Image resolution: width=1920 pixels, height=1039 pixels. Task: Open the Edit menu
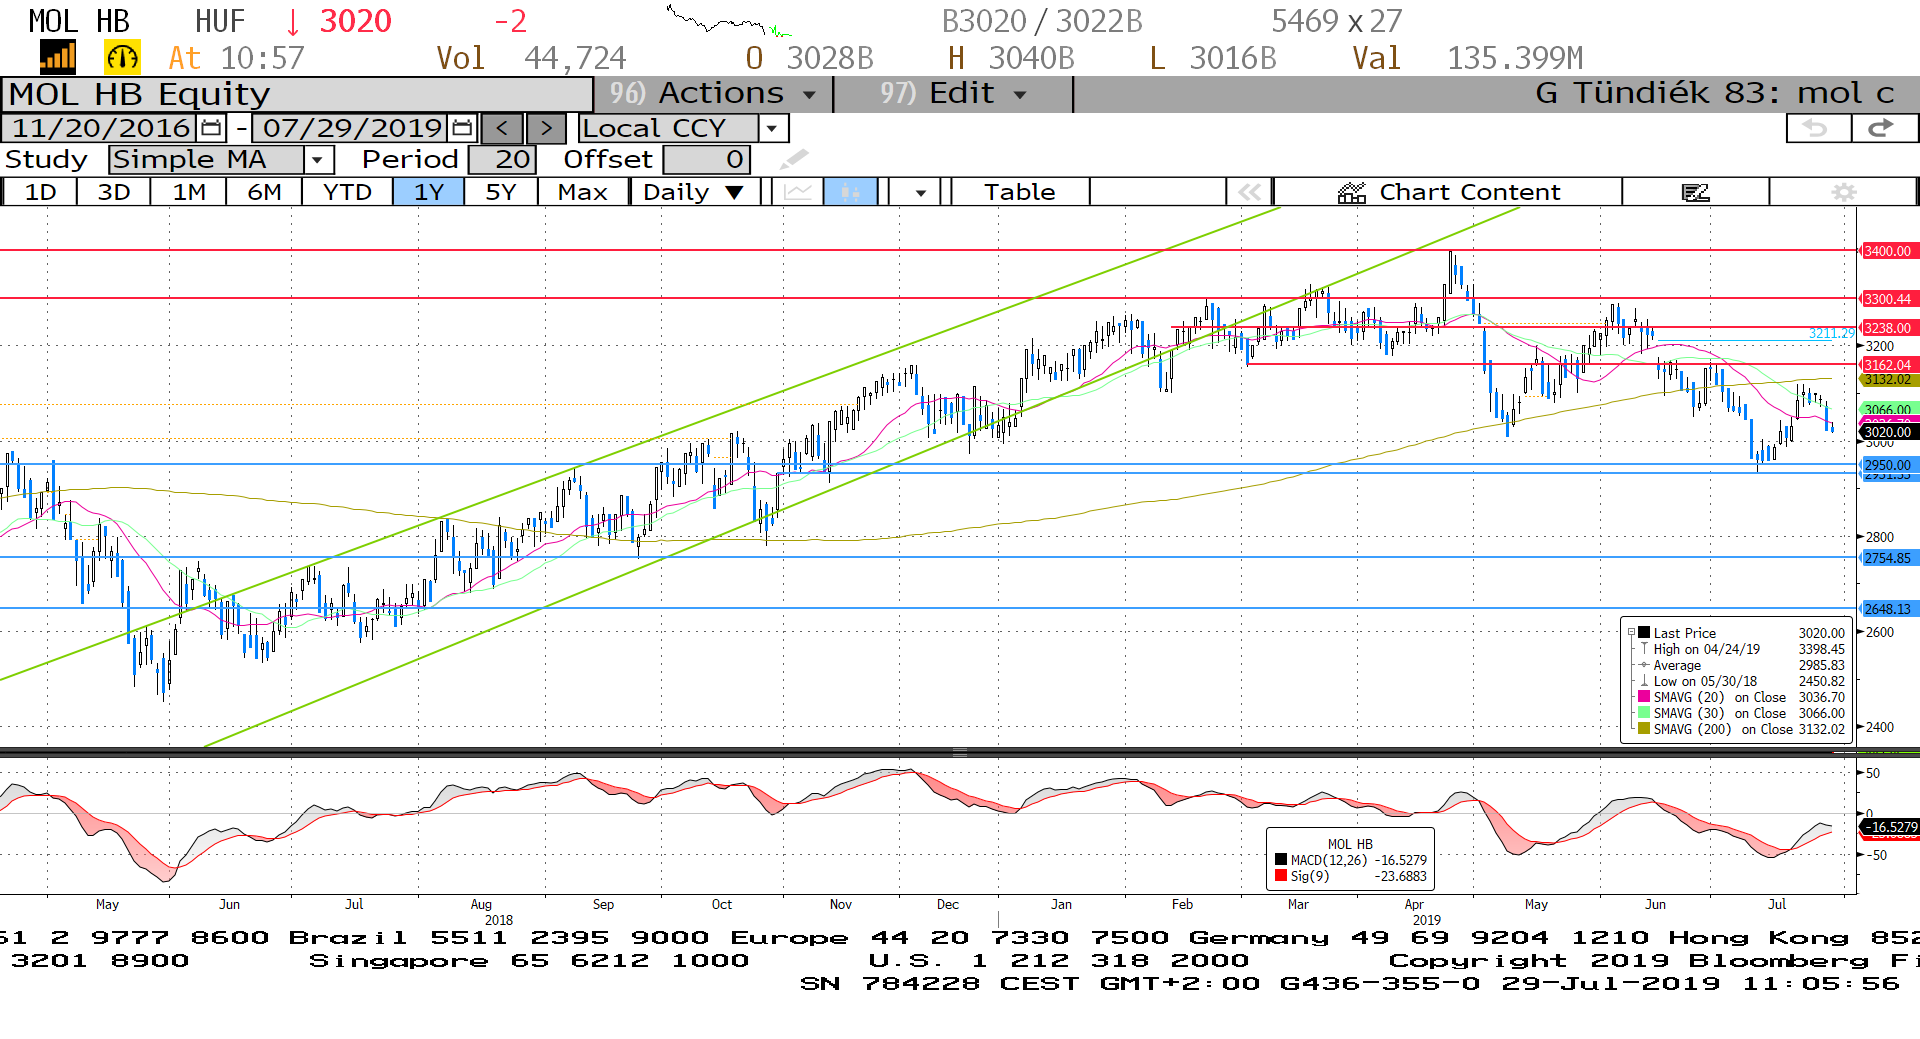click(x=953, y=94)
